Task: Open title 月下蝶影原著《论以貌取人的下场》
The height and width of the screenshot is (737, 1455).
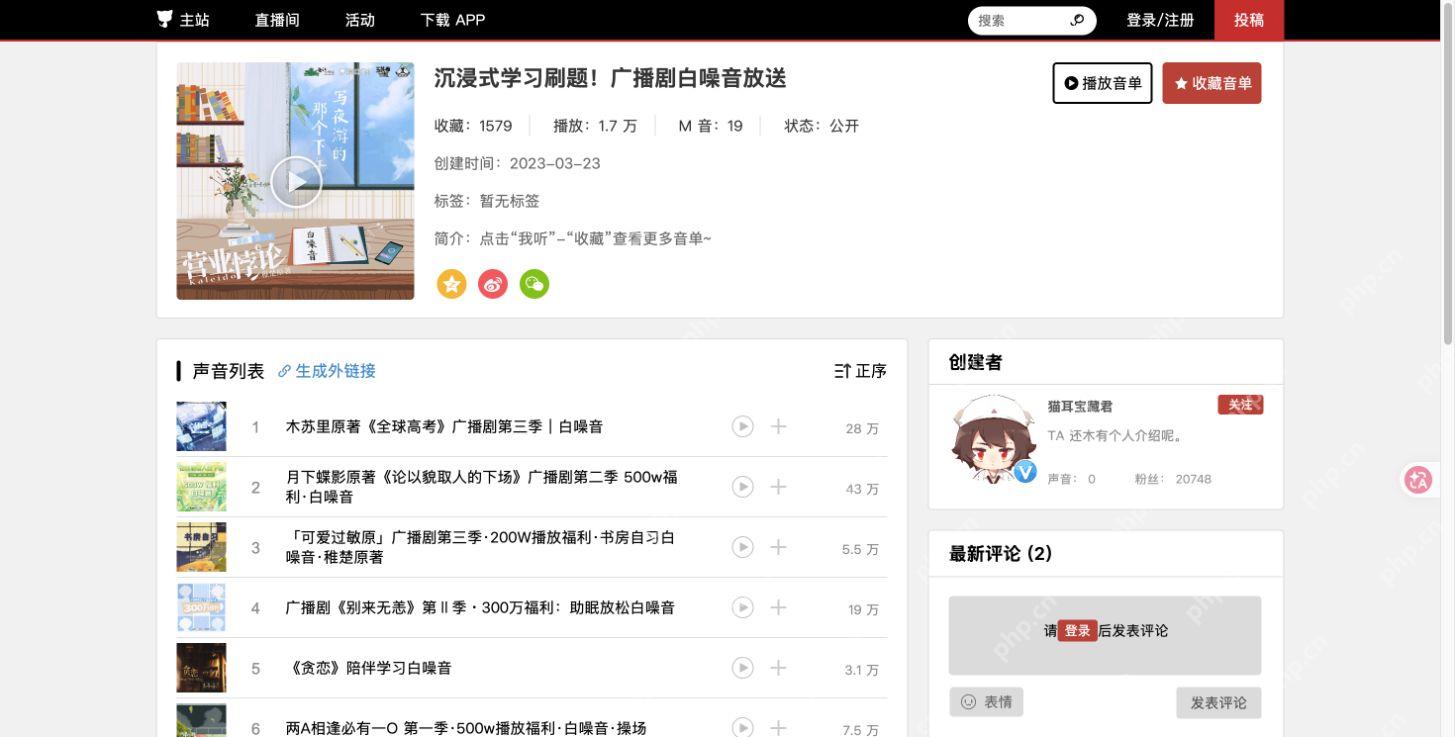Action: pos(481,487)
